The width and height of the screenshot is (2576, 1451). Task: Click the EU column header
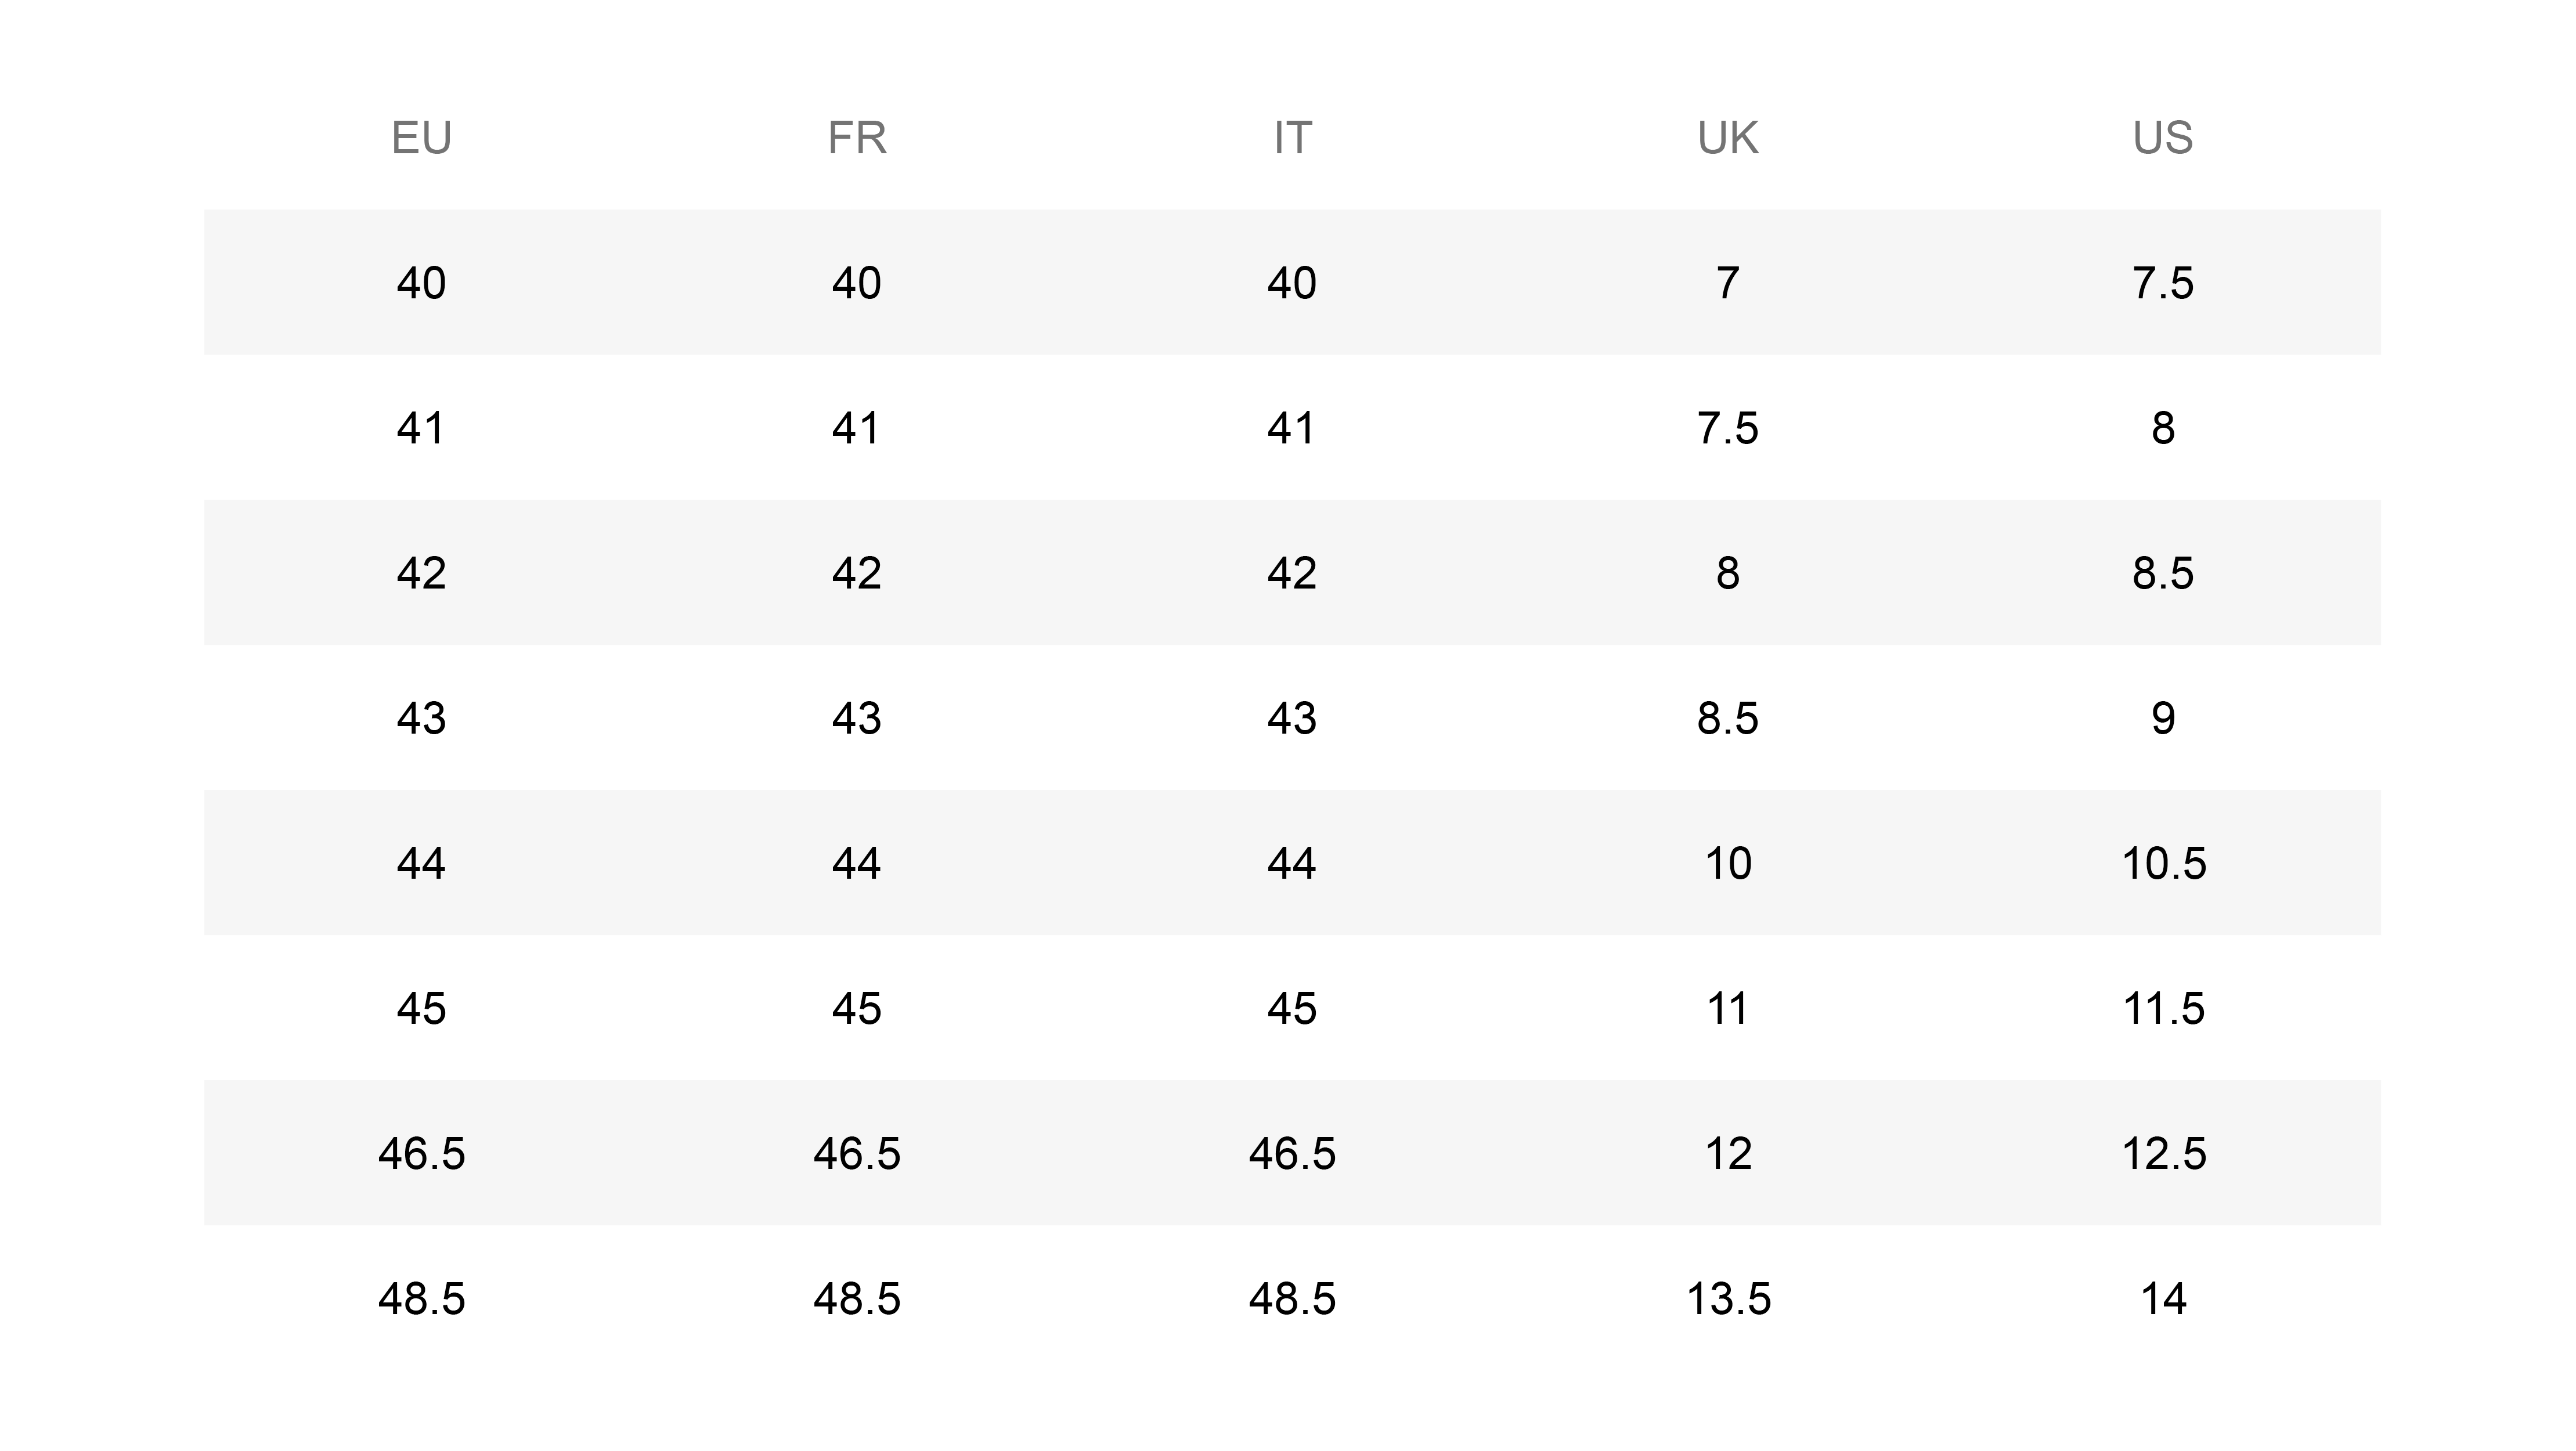(x=421, y=138)
